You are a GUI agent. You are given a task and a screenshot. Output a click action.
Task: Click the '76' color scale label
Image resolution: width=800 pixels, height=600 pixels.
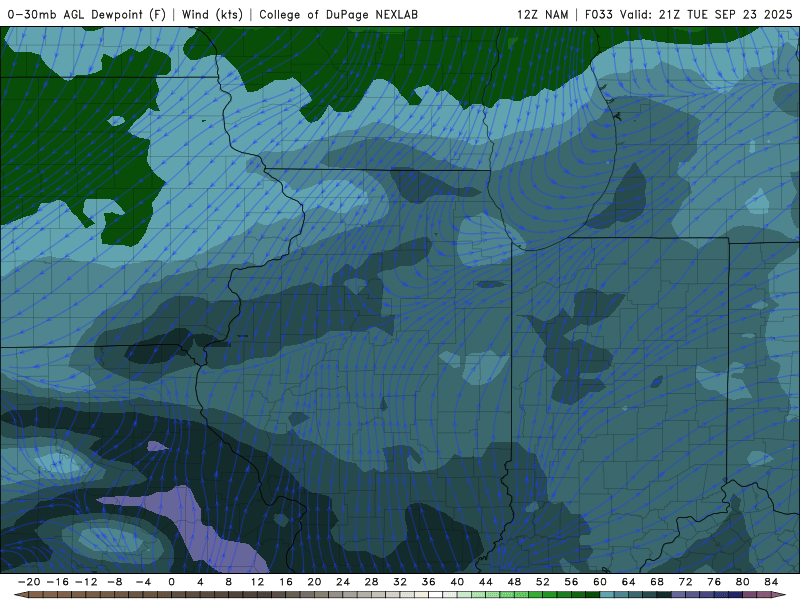714,582
